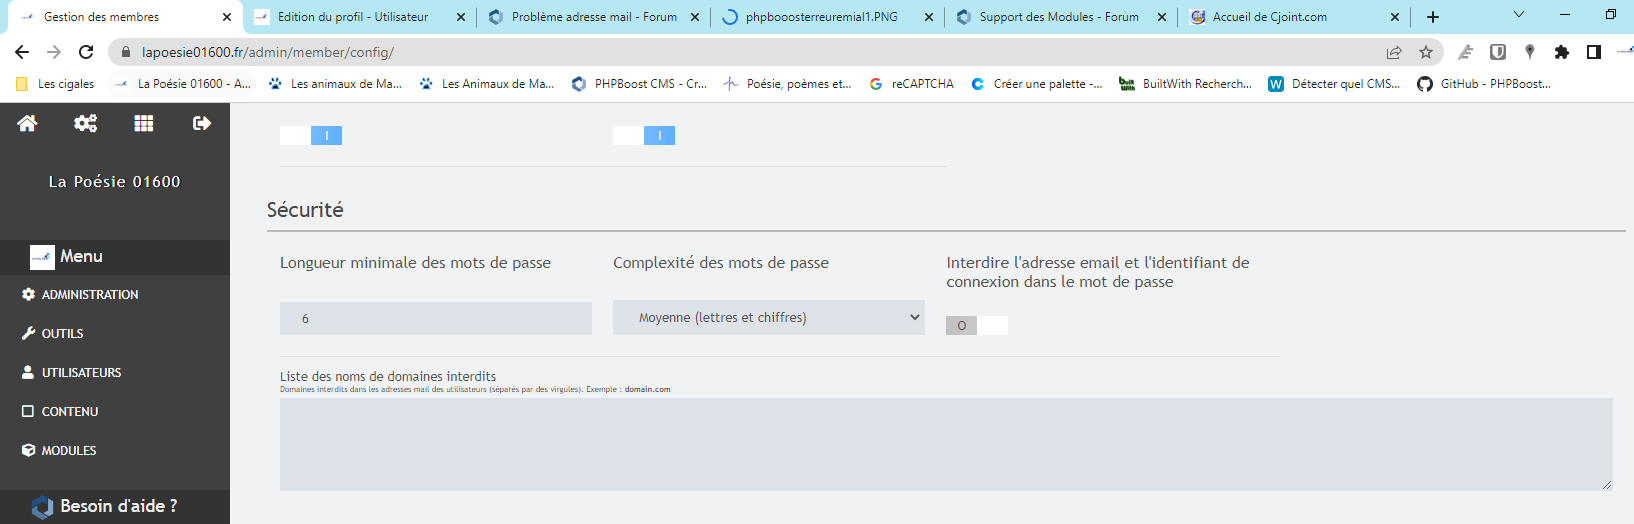This screenshot has height=524, width=1634.
Task: Open the tab search chevron
Action: [1519, 15]
